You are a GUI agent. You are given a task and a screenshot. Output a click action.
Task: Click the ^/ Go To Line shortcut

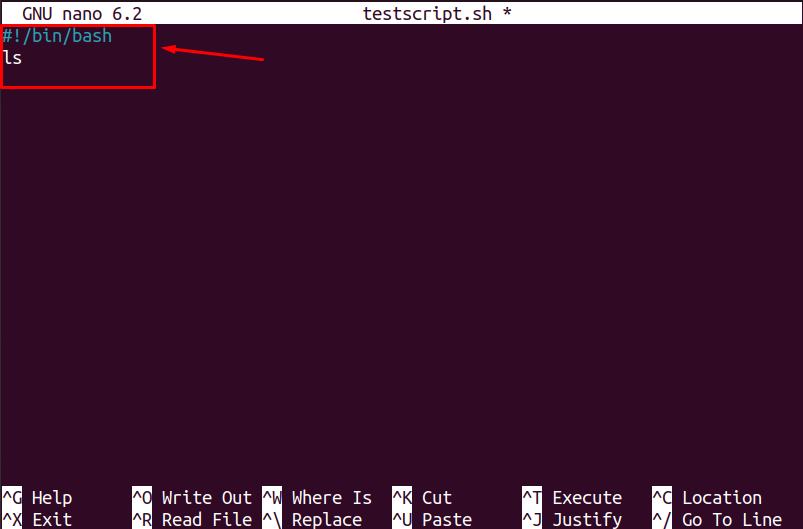tap(717, 519)
